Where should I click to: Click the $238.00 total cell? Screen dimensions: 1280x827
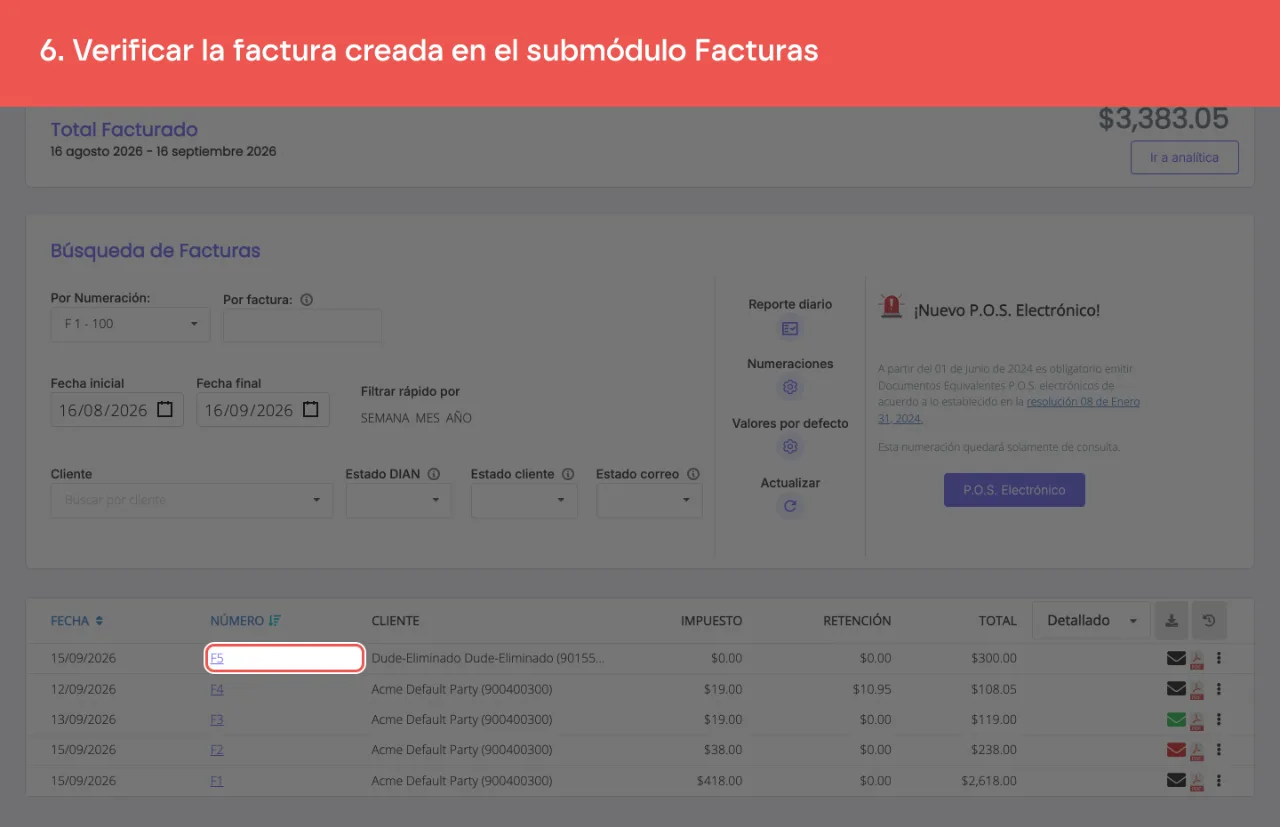(993, 750)
